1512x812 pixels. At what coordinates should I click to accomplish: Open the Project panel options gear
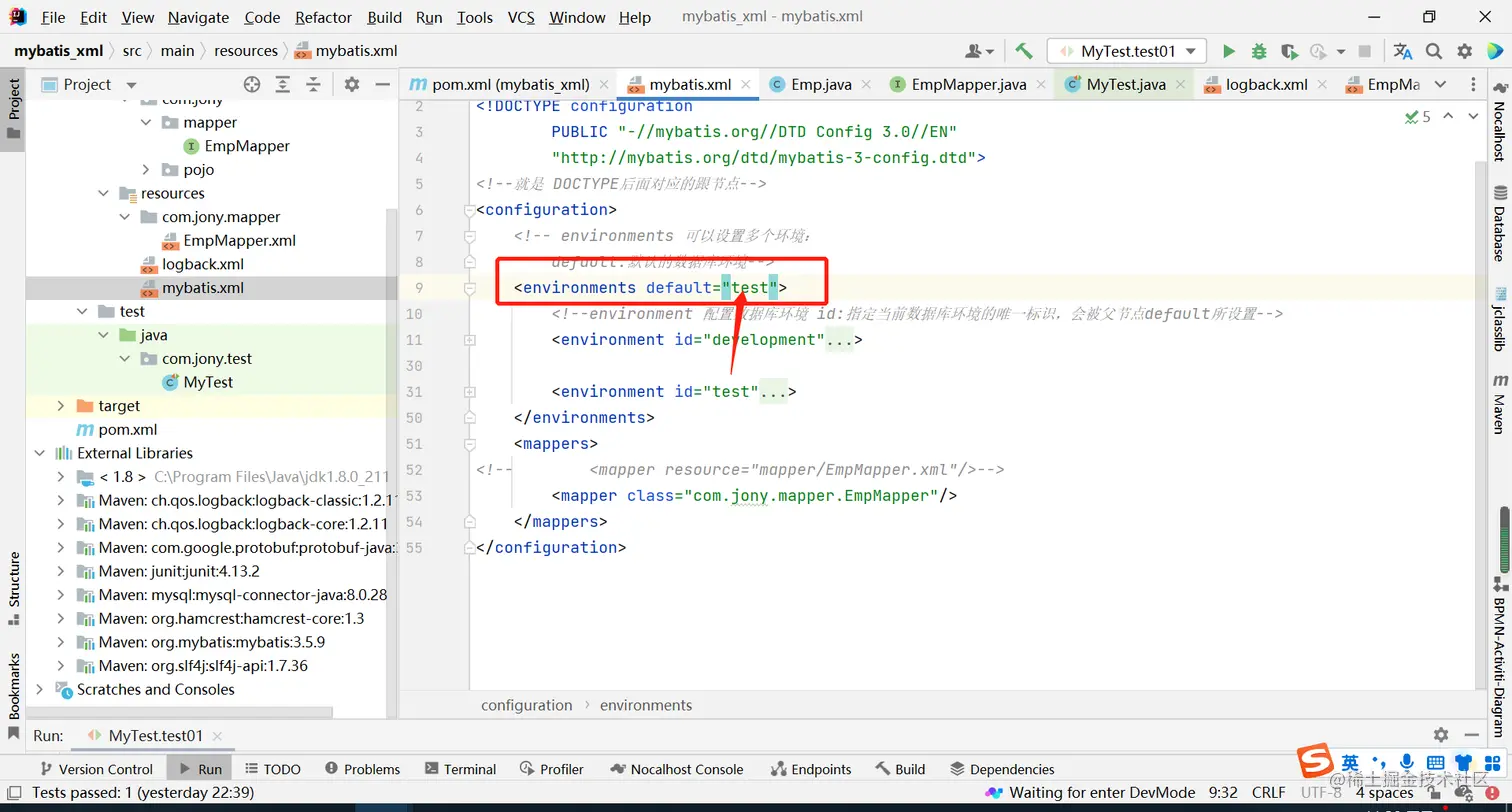coord(352,84)
